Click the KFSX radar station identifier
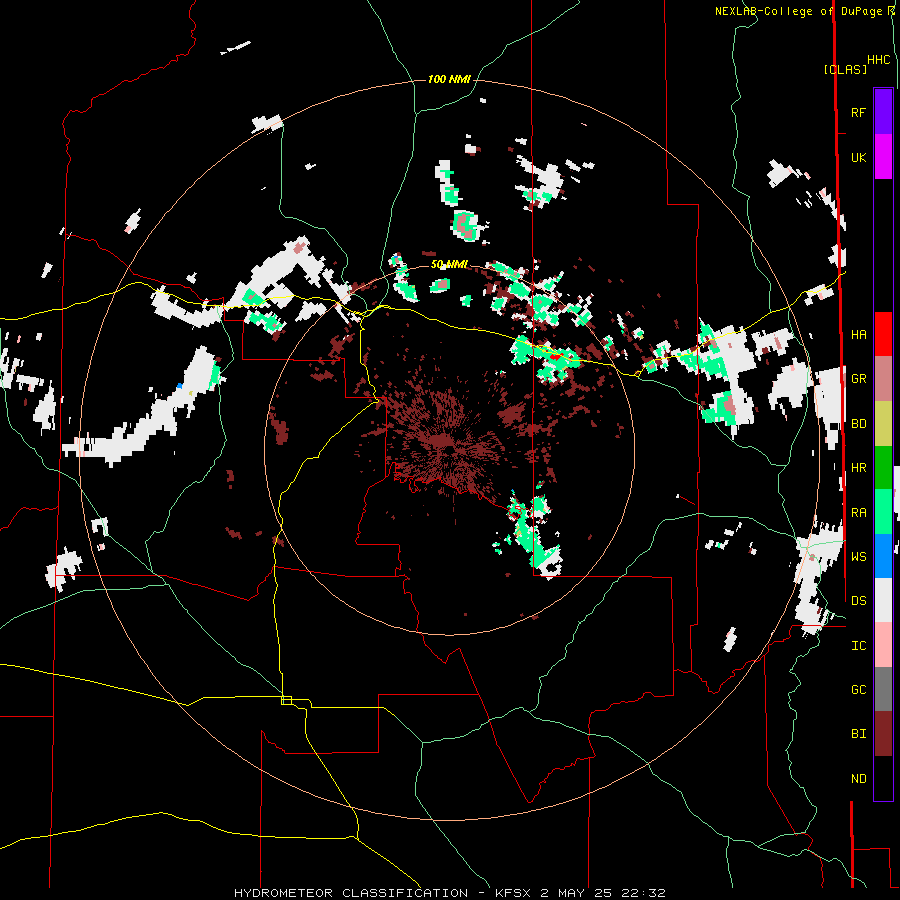Image resolution: width=900 pixels, height=900 pixels. (515, 893)
